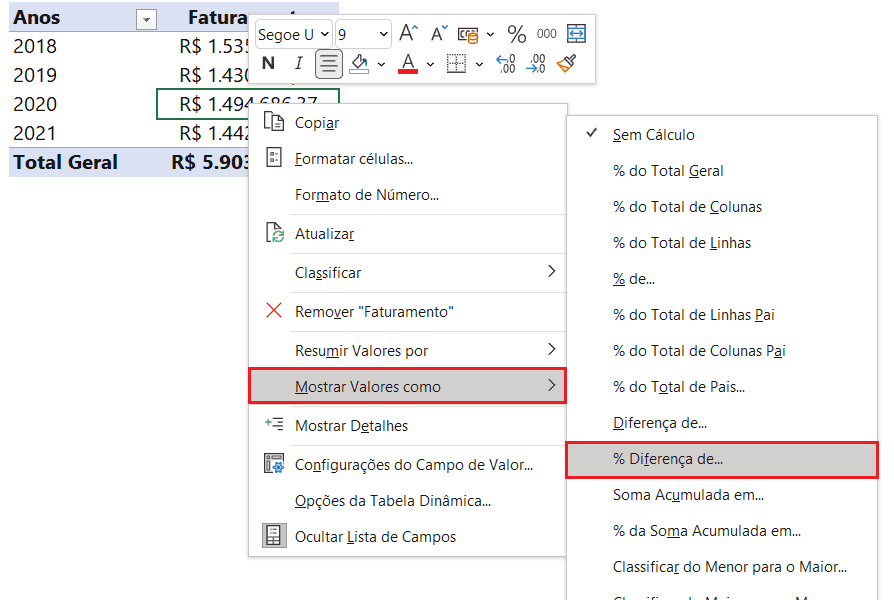Toggle bold (N) formatting
Screen dimensions: 894x600
pos(268,64)
